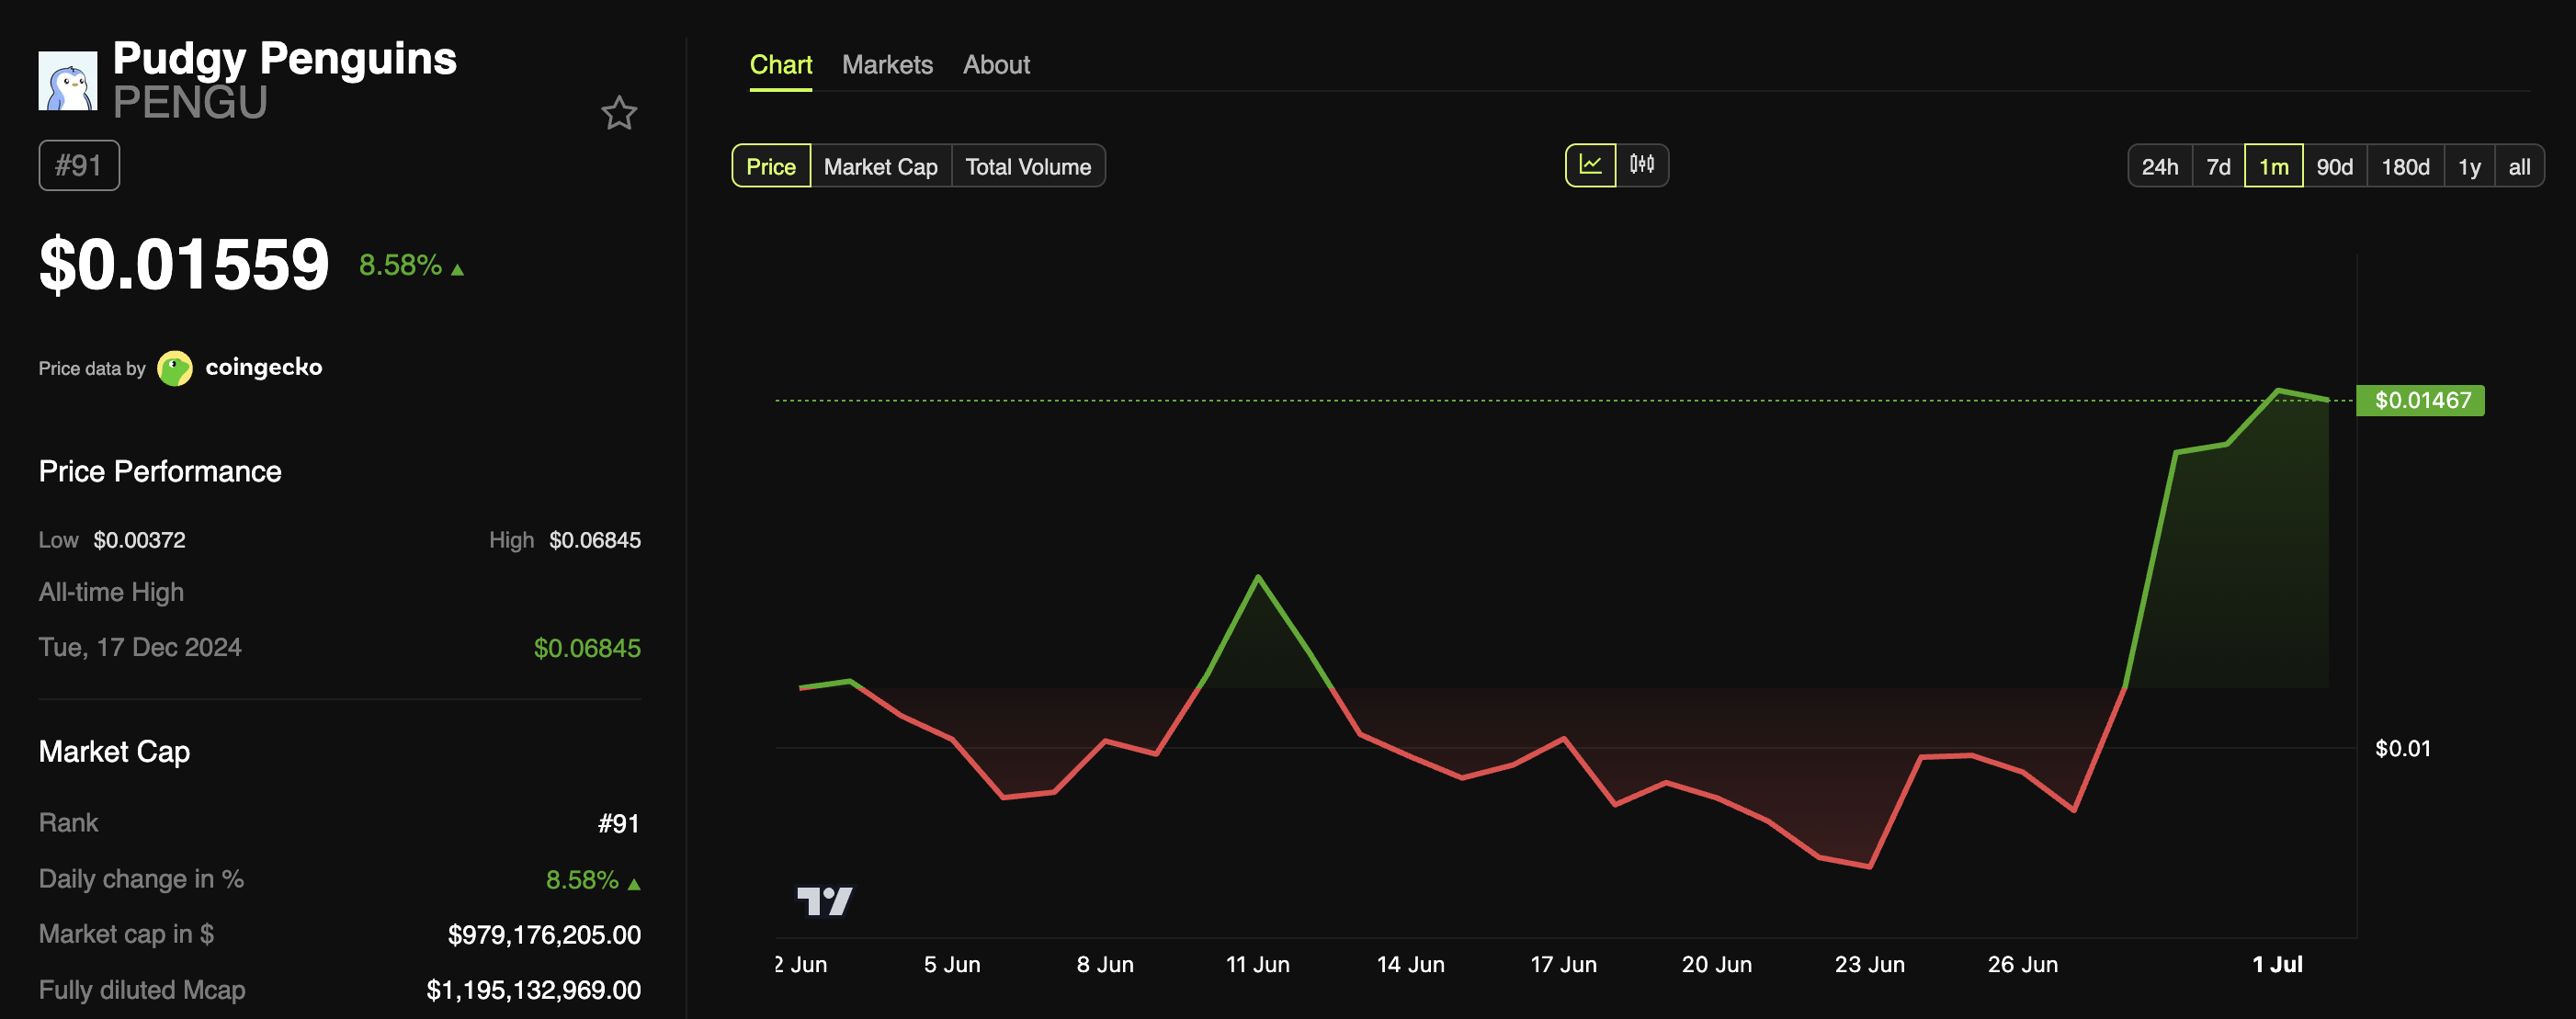The height and width of the screenshot is (1019, 2576).
Task: Select the 180d time range
Action: tap(2405, 166)
